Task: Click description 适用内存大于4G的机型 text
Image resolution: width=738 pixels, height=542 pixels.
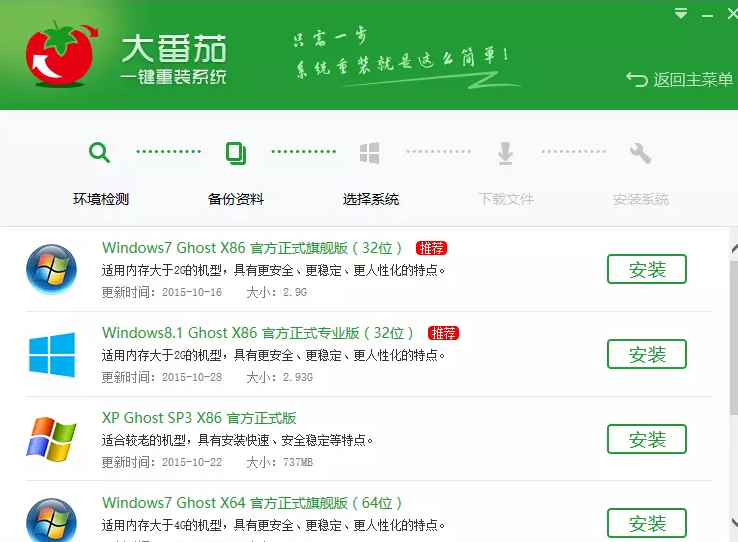Action: click(273, 525)
